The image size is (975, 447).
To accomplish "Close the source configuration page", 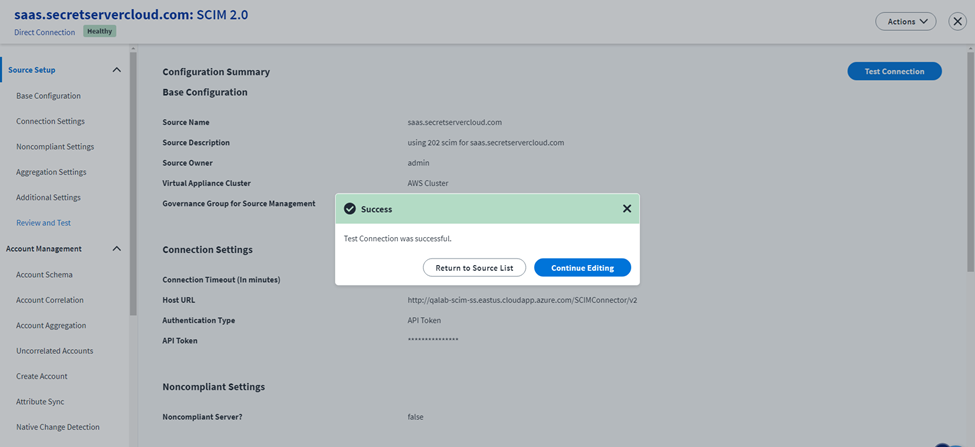I will tap(957, 21).
